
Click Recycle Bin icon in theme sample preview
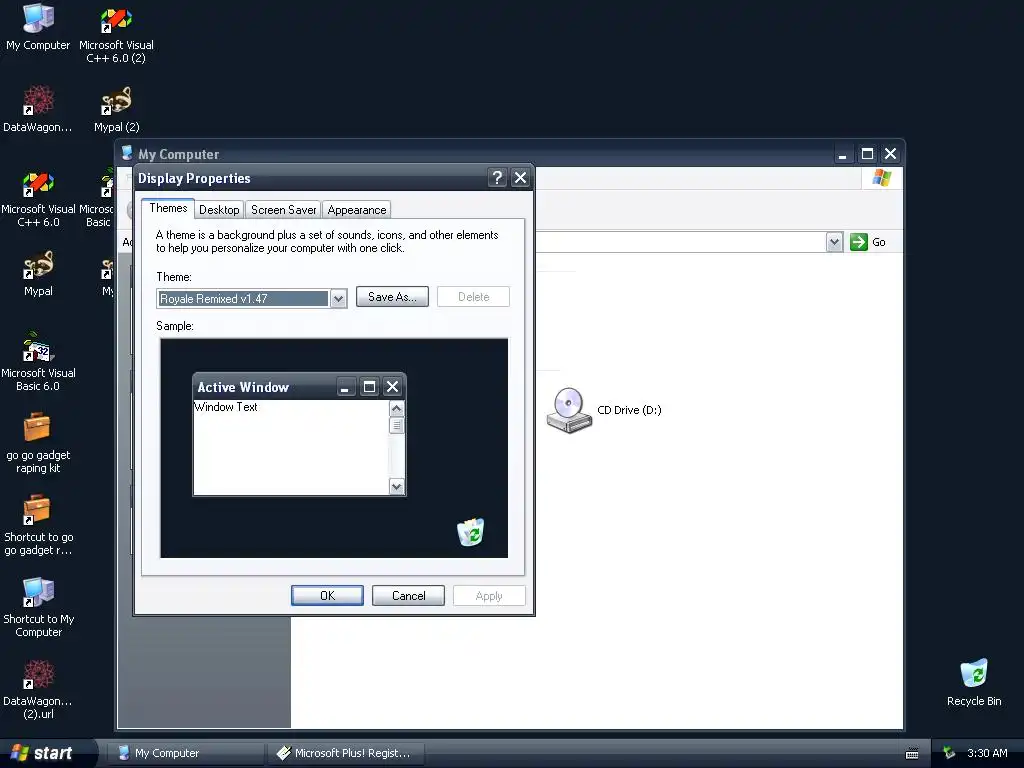coord(470,532)
